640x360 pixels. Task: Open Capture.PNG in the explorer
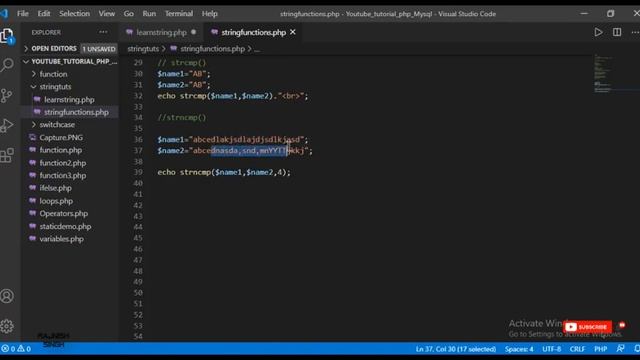coord(61,138)
